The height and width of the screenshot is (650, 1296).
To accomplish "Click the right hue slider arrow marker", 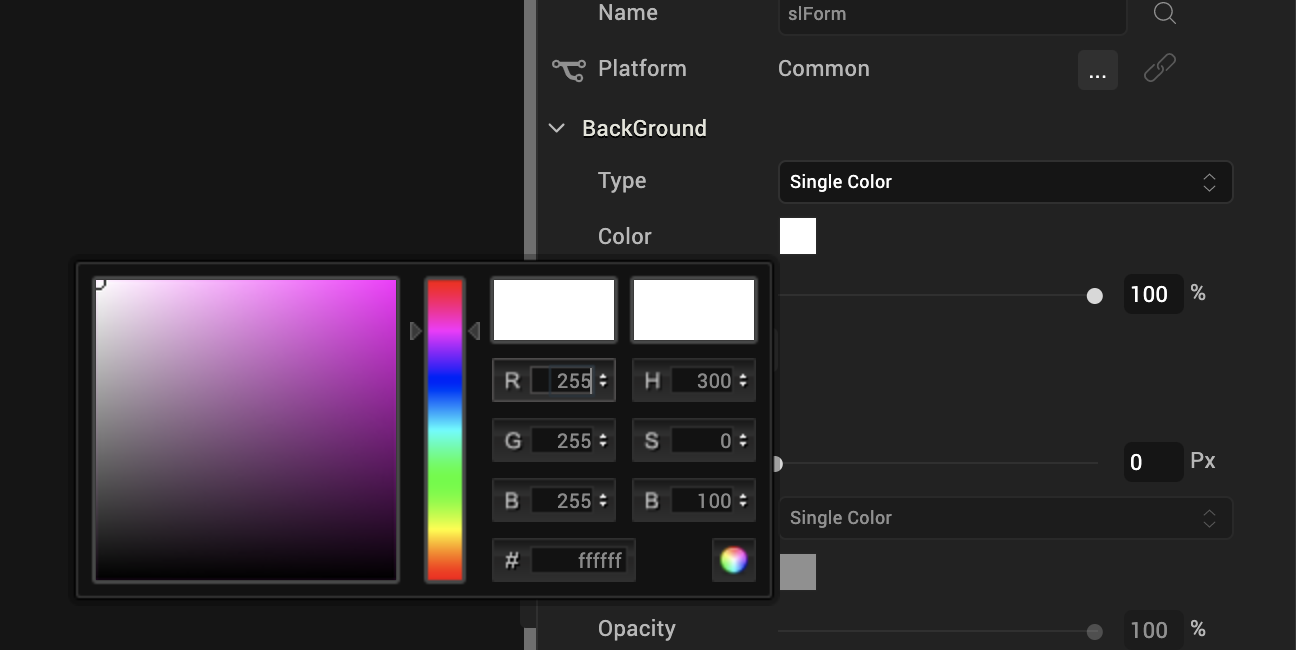I will coord(474,330).
